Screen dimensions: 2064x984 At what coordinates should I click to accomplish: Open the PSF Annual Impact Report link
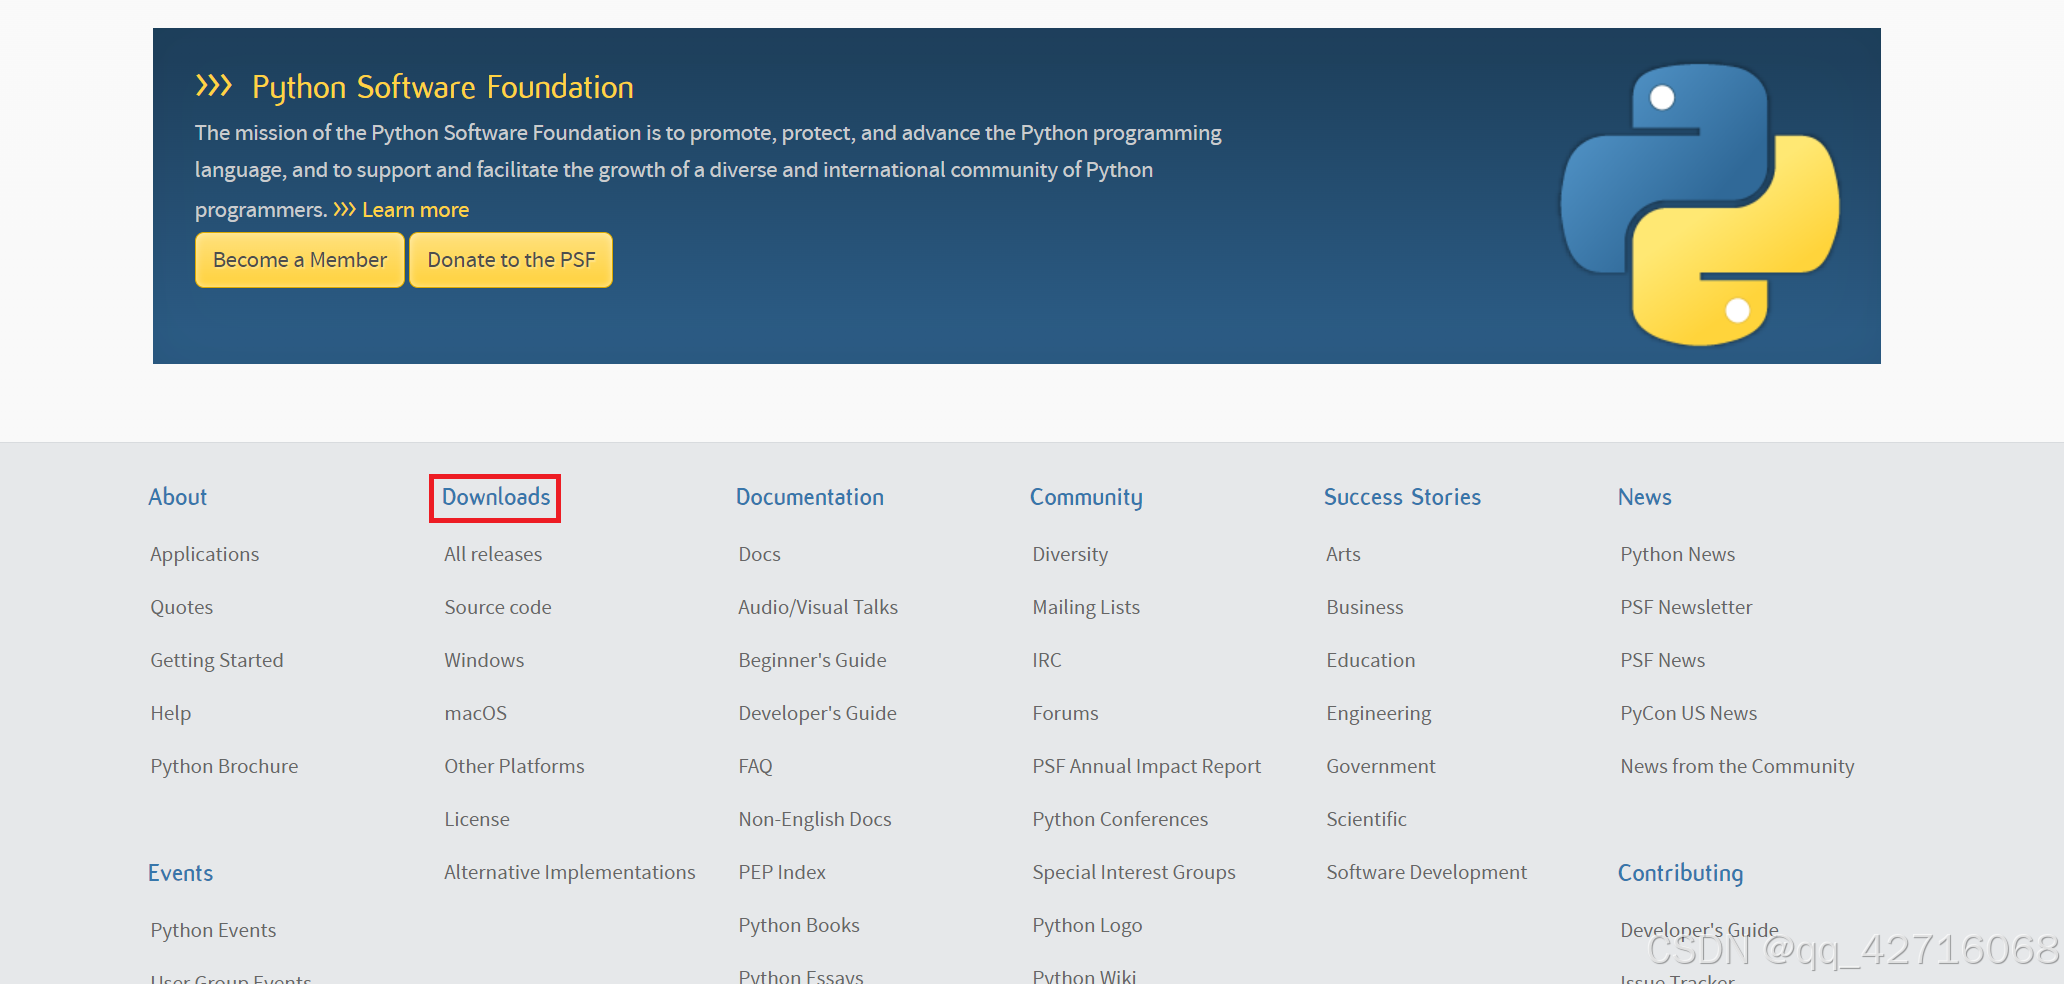[x=1147, y=766]
